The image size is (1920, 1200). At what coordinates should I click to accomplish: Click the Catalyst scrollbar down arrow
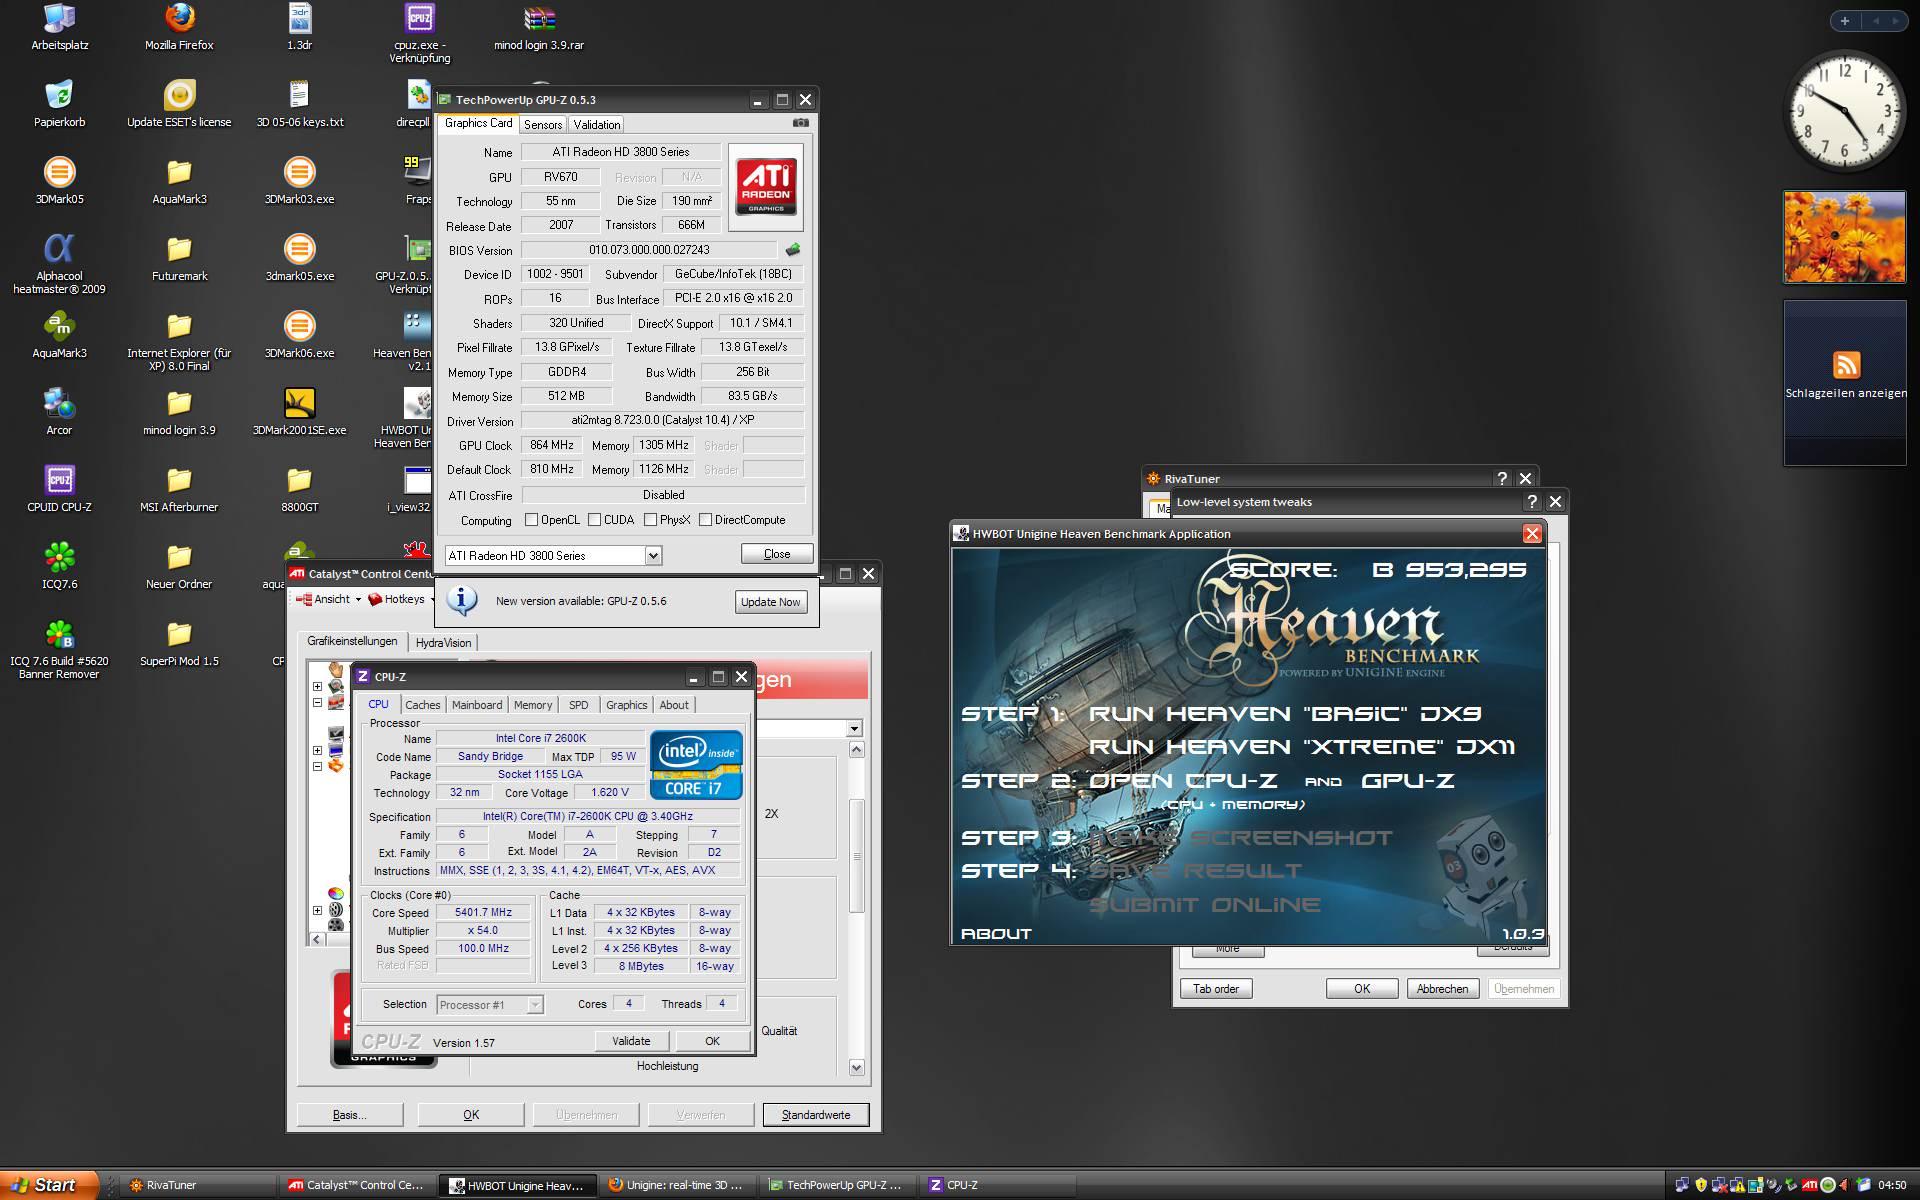856,1068
